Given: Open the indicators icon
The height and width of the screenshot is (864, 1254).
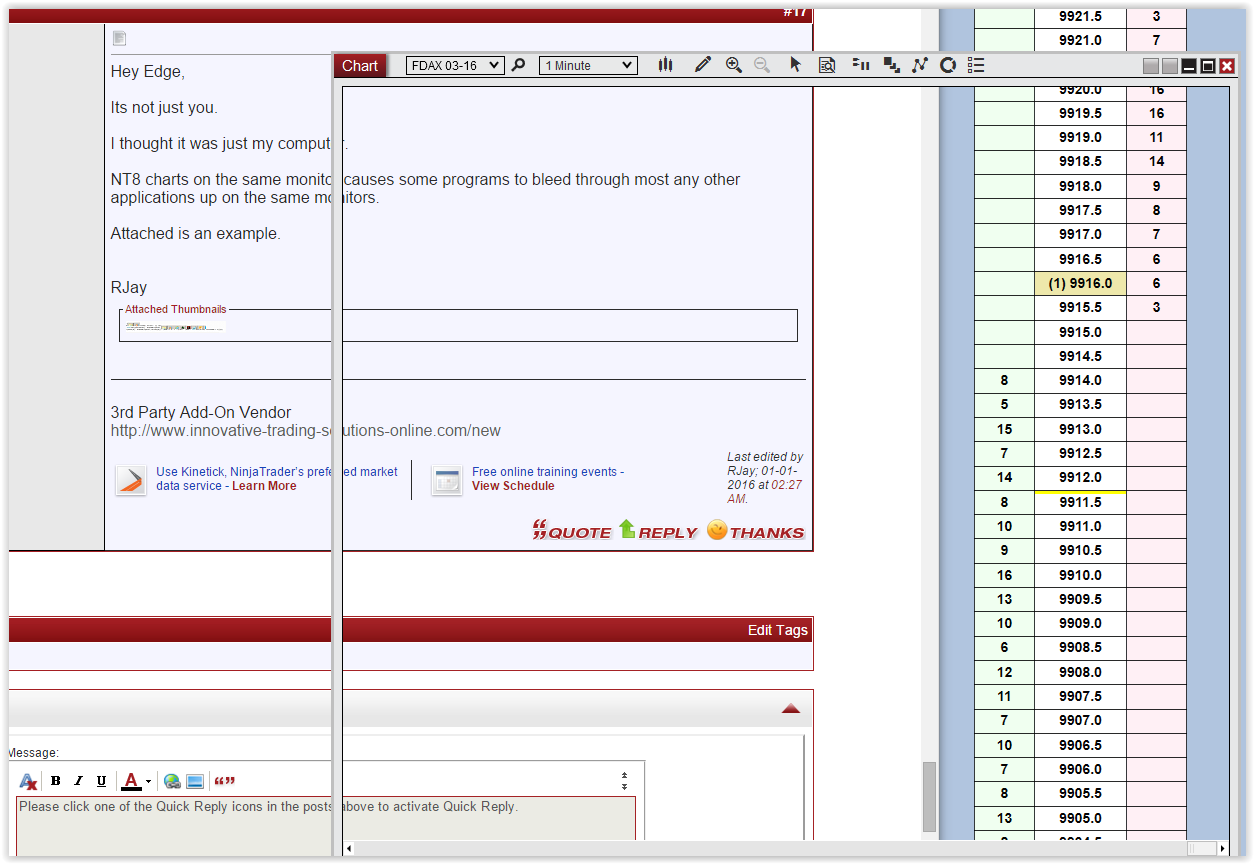Looking at the screenshot, I should [920, 65].
